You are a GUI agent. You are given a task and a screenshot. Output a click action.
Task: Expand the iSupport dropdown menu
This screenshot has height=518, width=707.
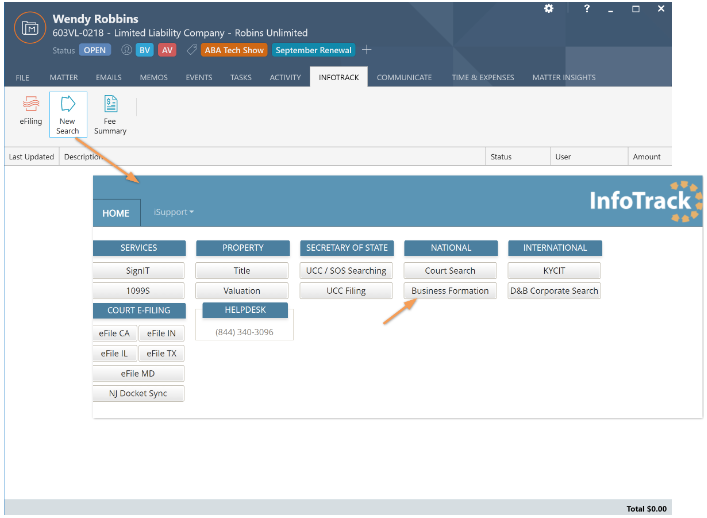click(x=174, y=212)
